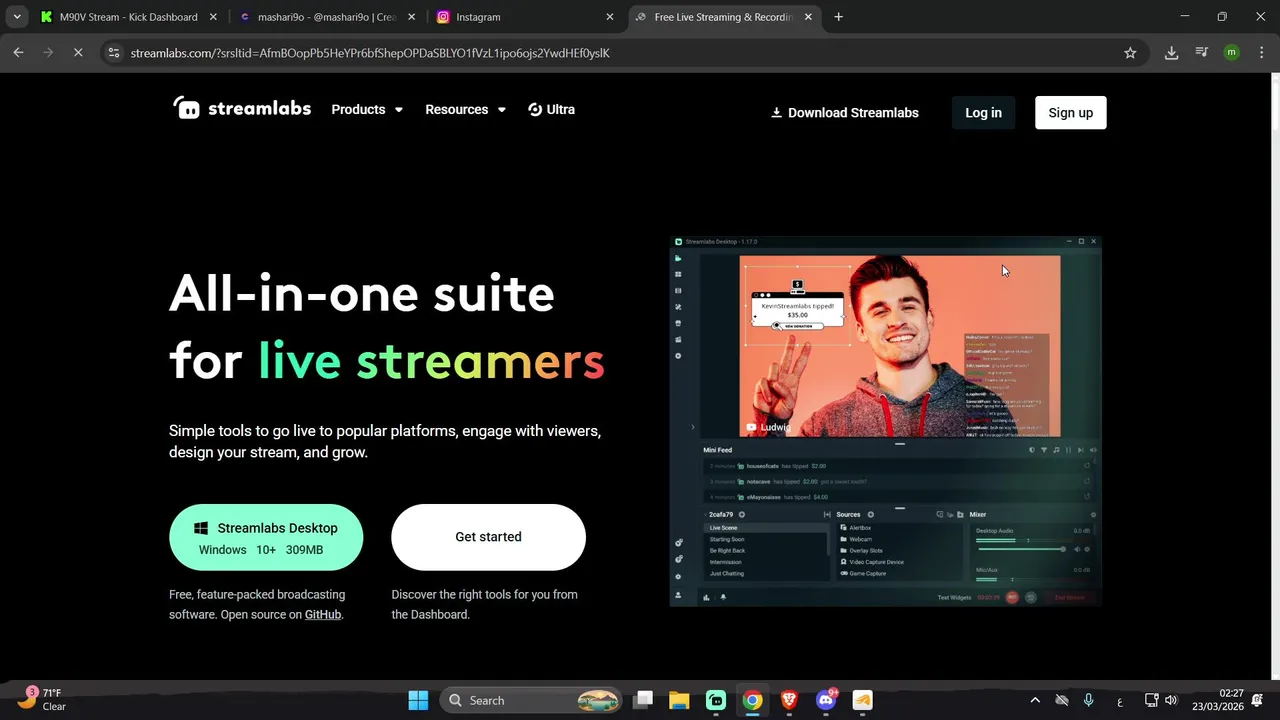Click the Get started button
Viewport: 1280px width, 720px height.
click(488, 537)
